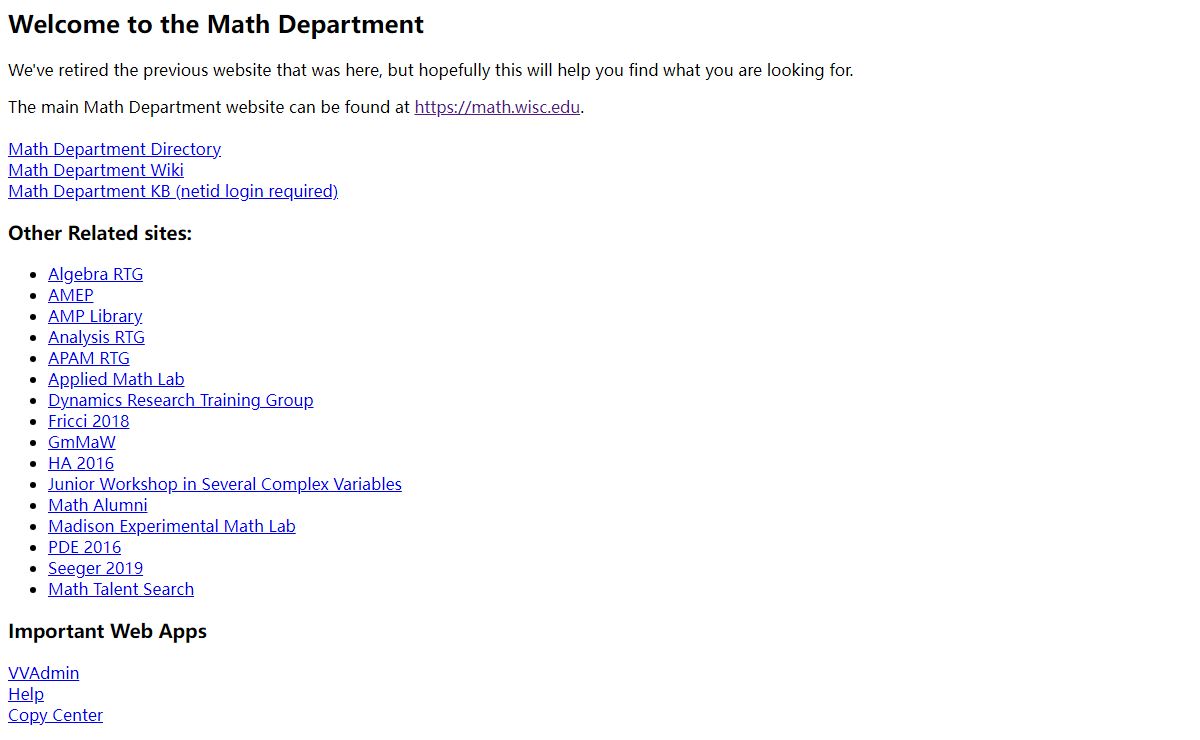Open the Applied Math Lab link
1200x740 pixels.
click(x=116, y=379)
